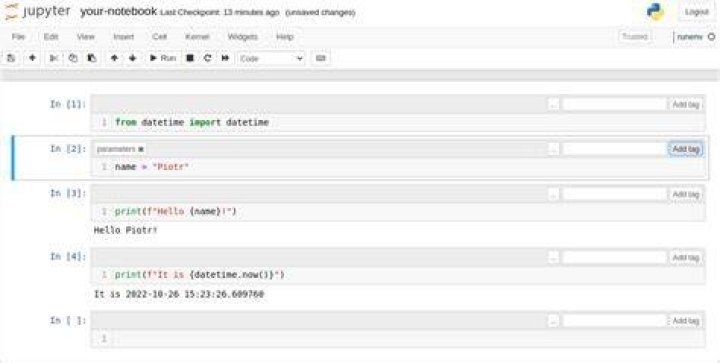Click the print Hello name code line
Screen dimensions: 720x363
(x=176, y=212)
